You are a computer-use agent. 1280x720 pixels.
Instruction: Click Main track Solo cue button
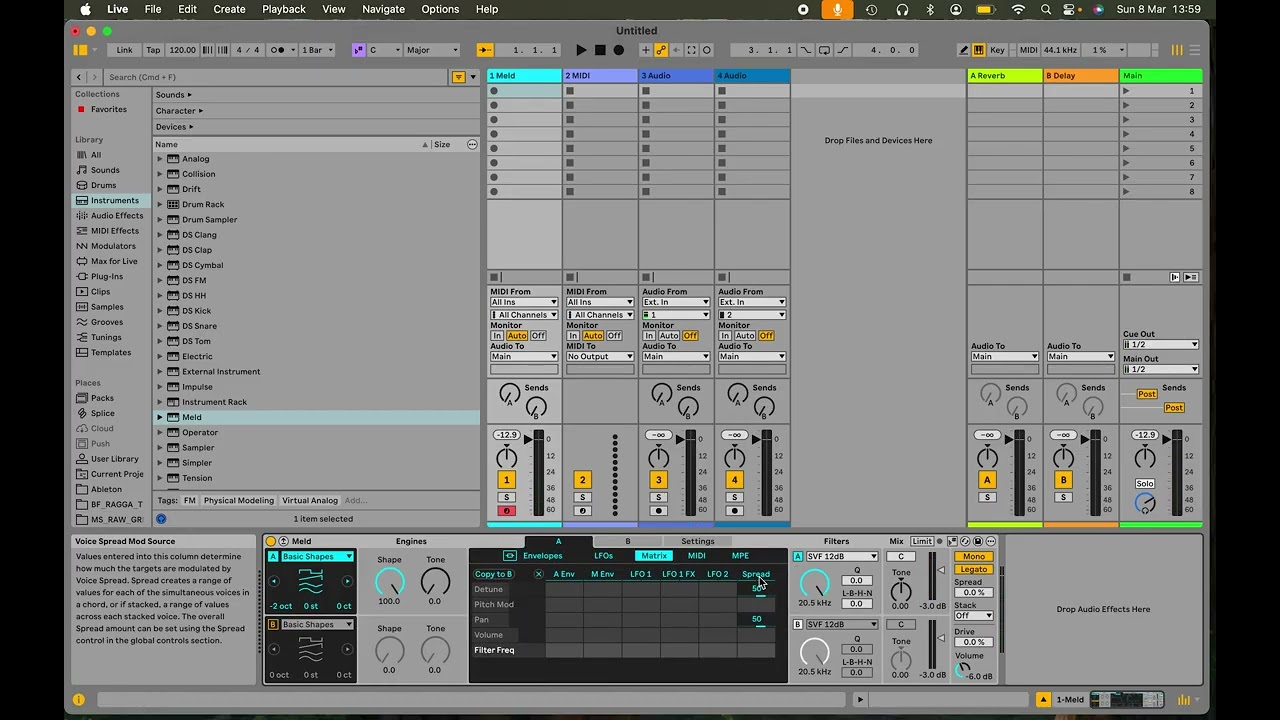point(1145,484)
